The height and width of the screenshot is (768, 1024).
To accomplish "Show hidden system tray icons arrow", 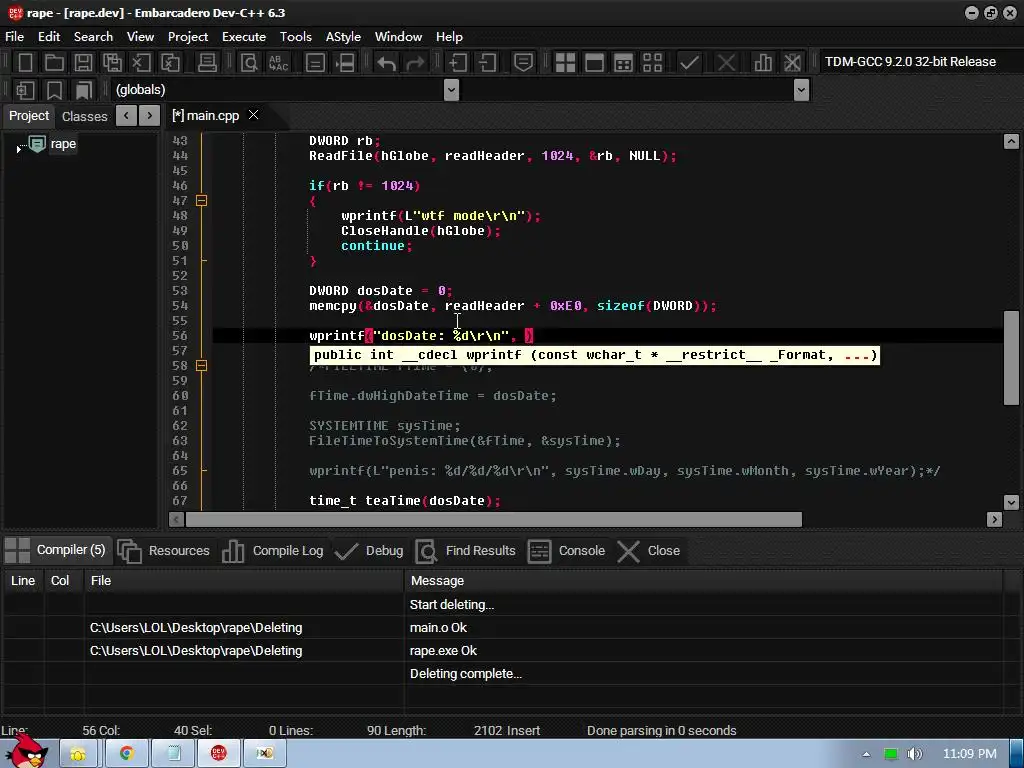I will [867, 754].
